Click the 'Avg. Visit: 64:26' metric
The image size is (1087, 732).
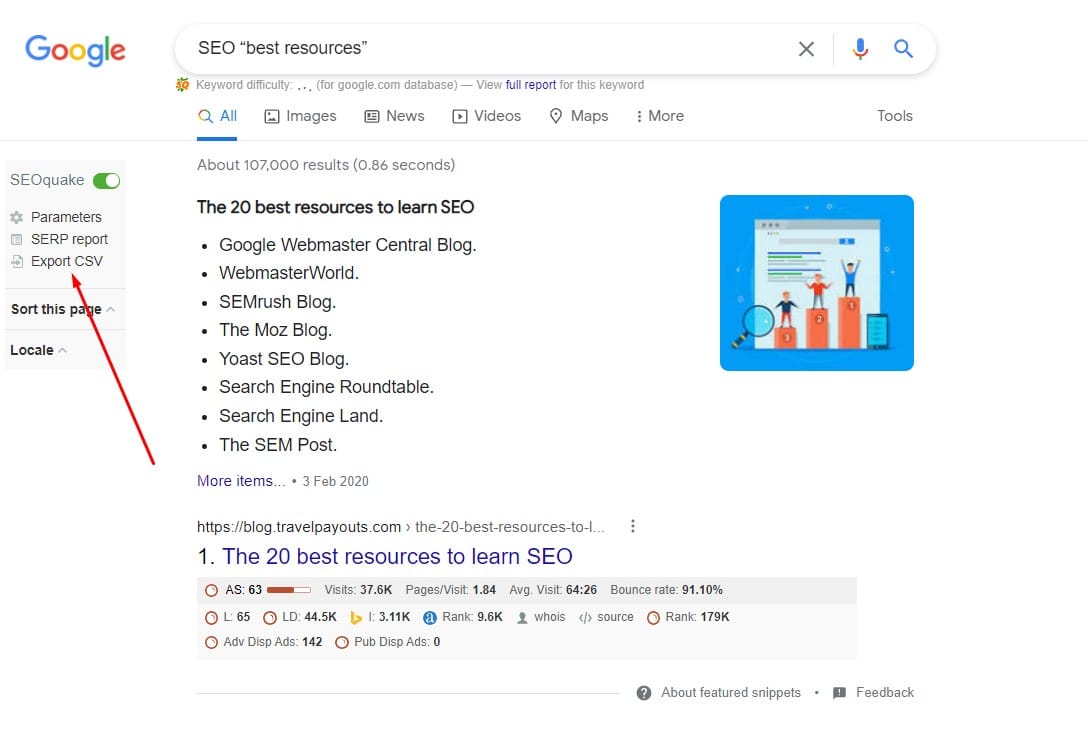[x=553, y=590]
